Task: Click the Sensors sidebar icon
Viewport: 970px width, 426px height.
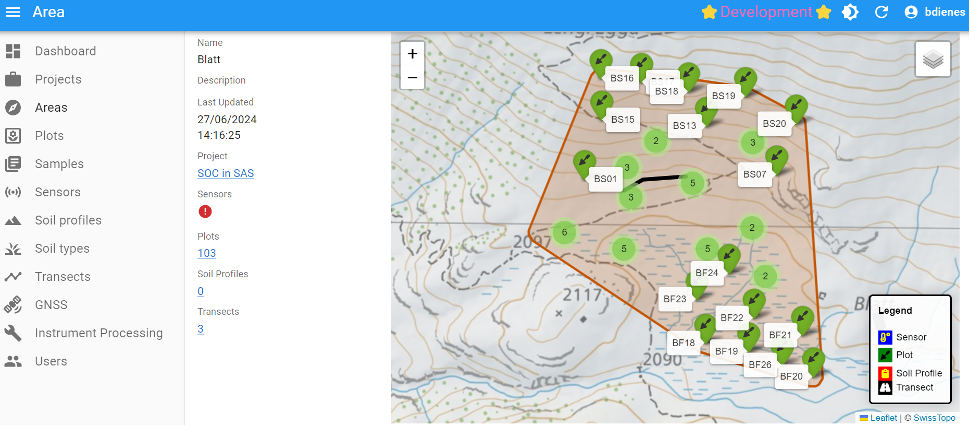Action: 14,192
